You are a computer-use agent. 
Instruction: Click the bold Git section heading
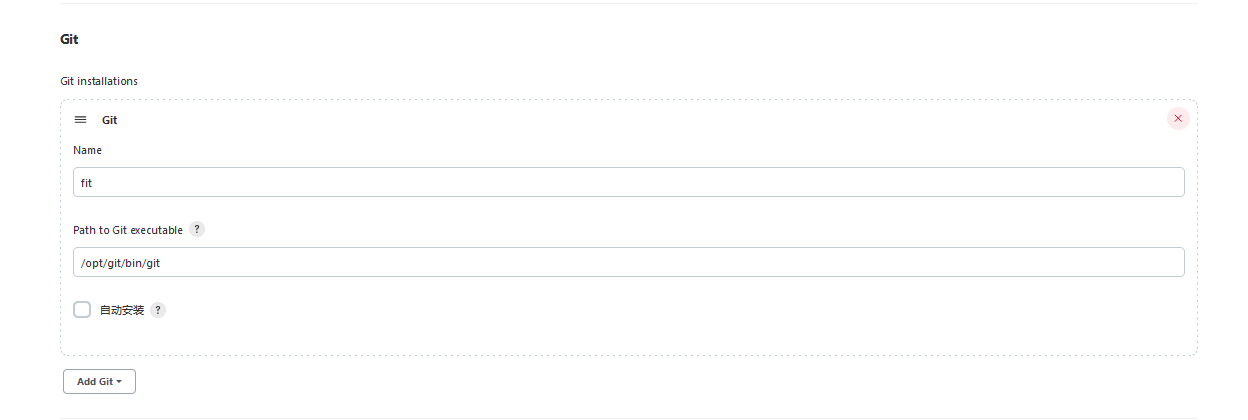69,40
